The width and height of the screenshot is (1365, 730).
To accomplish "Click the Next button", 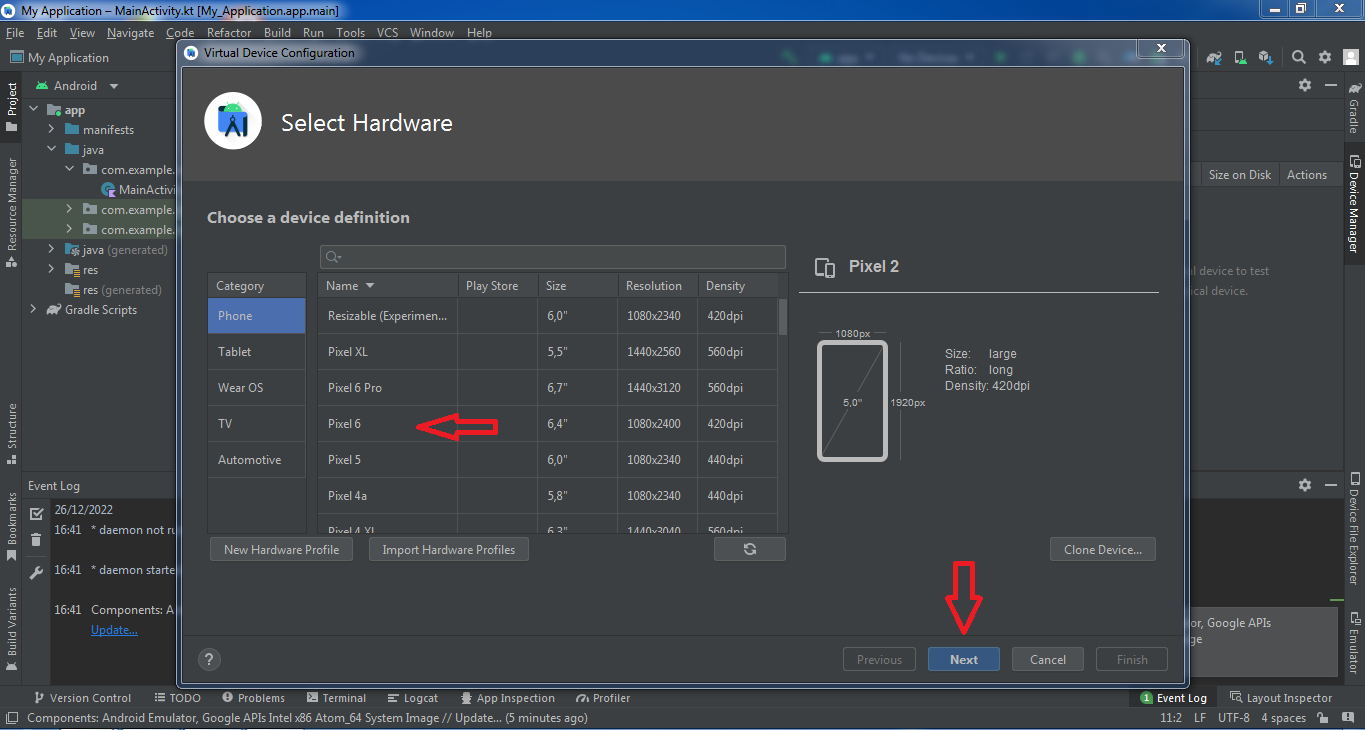I will coord(964,659).
